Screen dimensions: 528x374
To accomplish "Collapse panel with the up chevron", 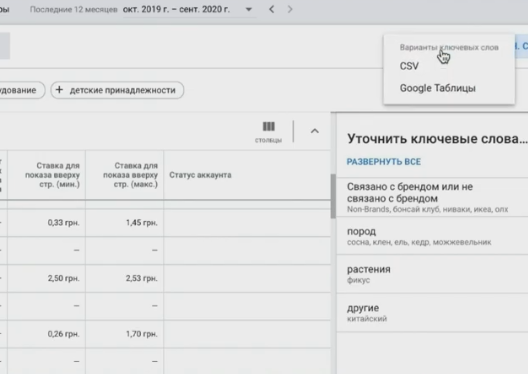I will coord(315,131).
